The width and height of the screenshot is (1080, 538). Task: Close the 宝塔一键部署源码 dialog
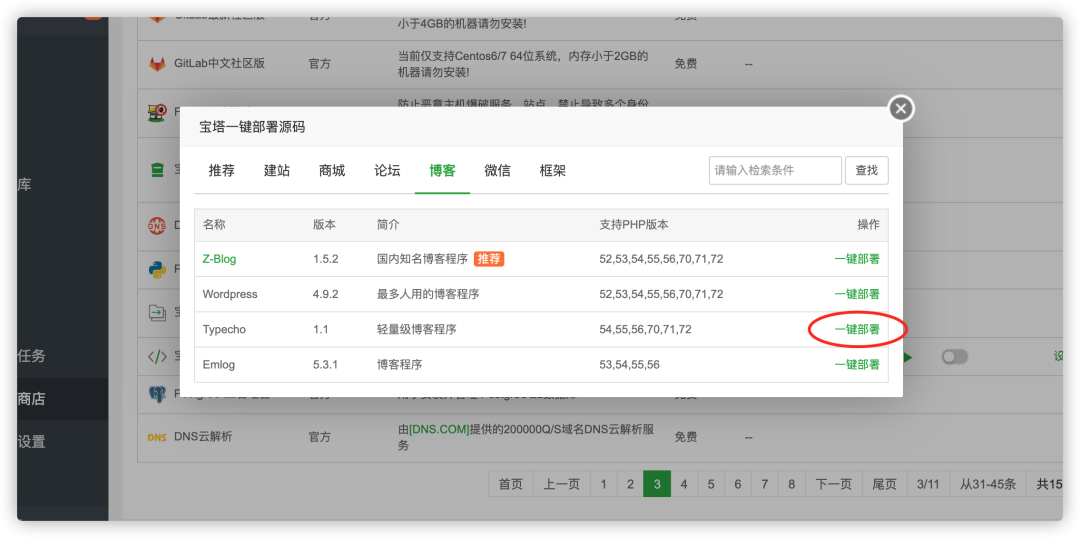901,109
